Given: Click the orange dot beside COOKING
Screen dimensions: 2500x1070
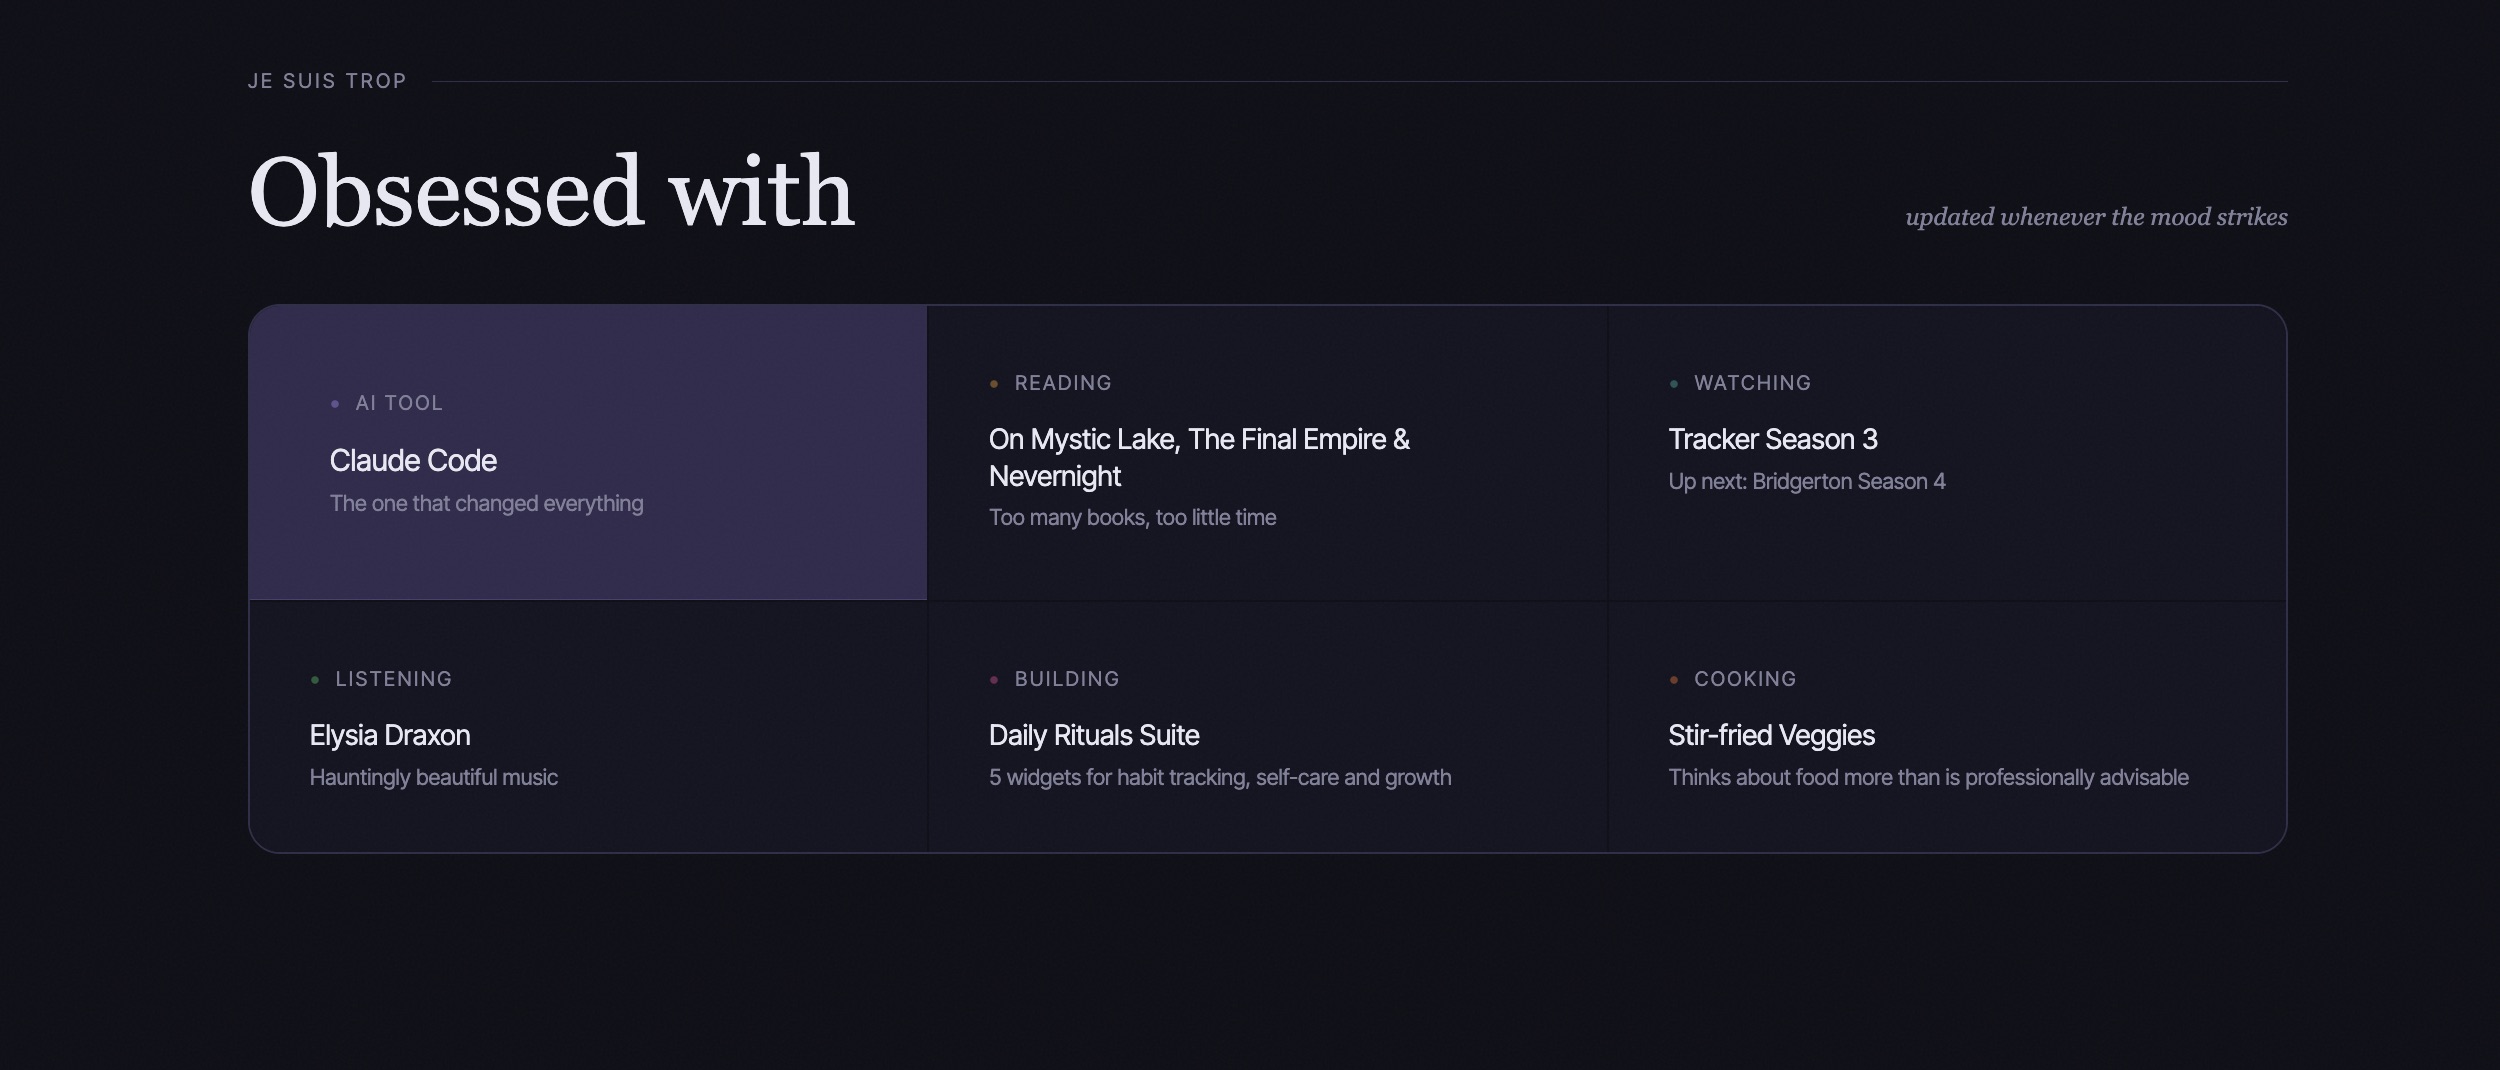Looking at the screenshot, I should coord(1674,680).
